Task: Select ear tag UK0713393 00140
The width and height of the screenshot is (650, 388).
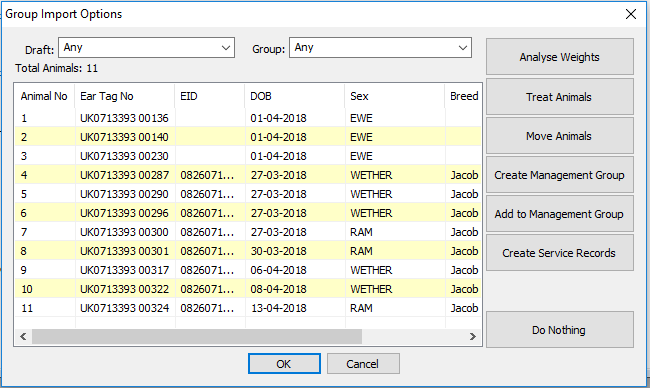Action: click(124, 137)
